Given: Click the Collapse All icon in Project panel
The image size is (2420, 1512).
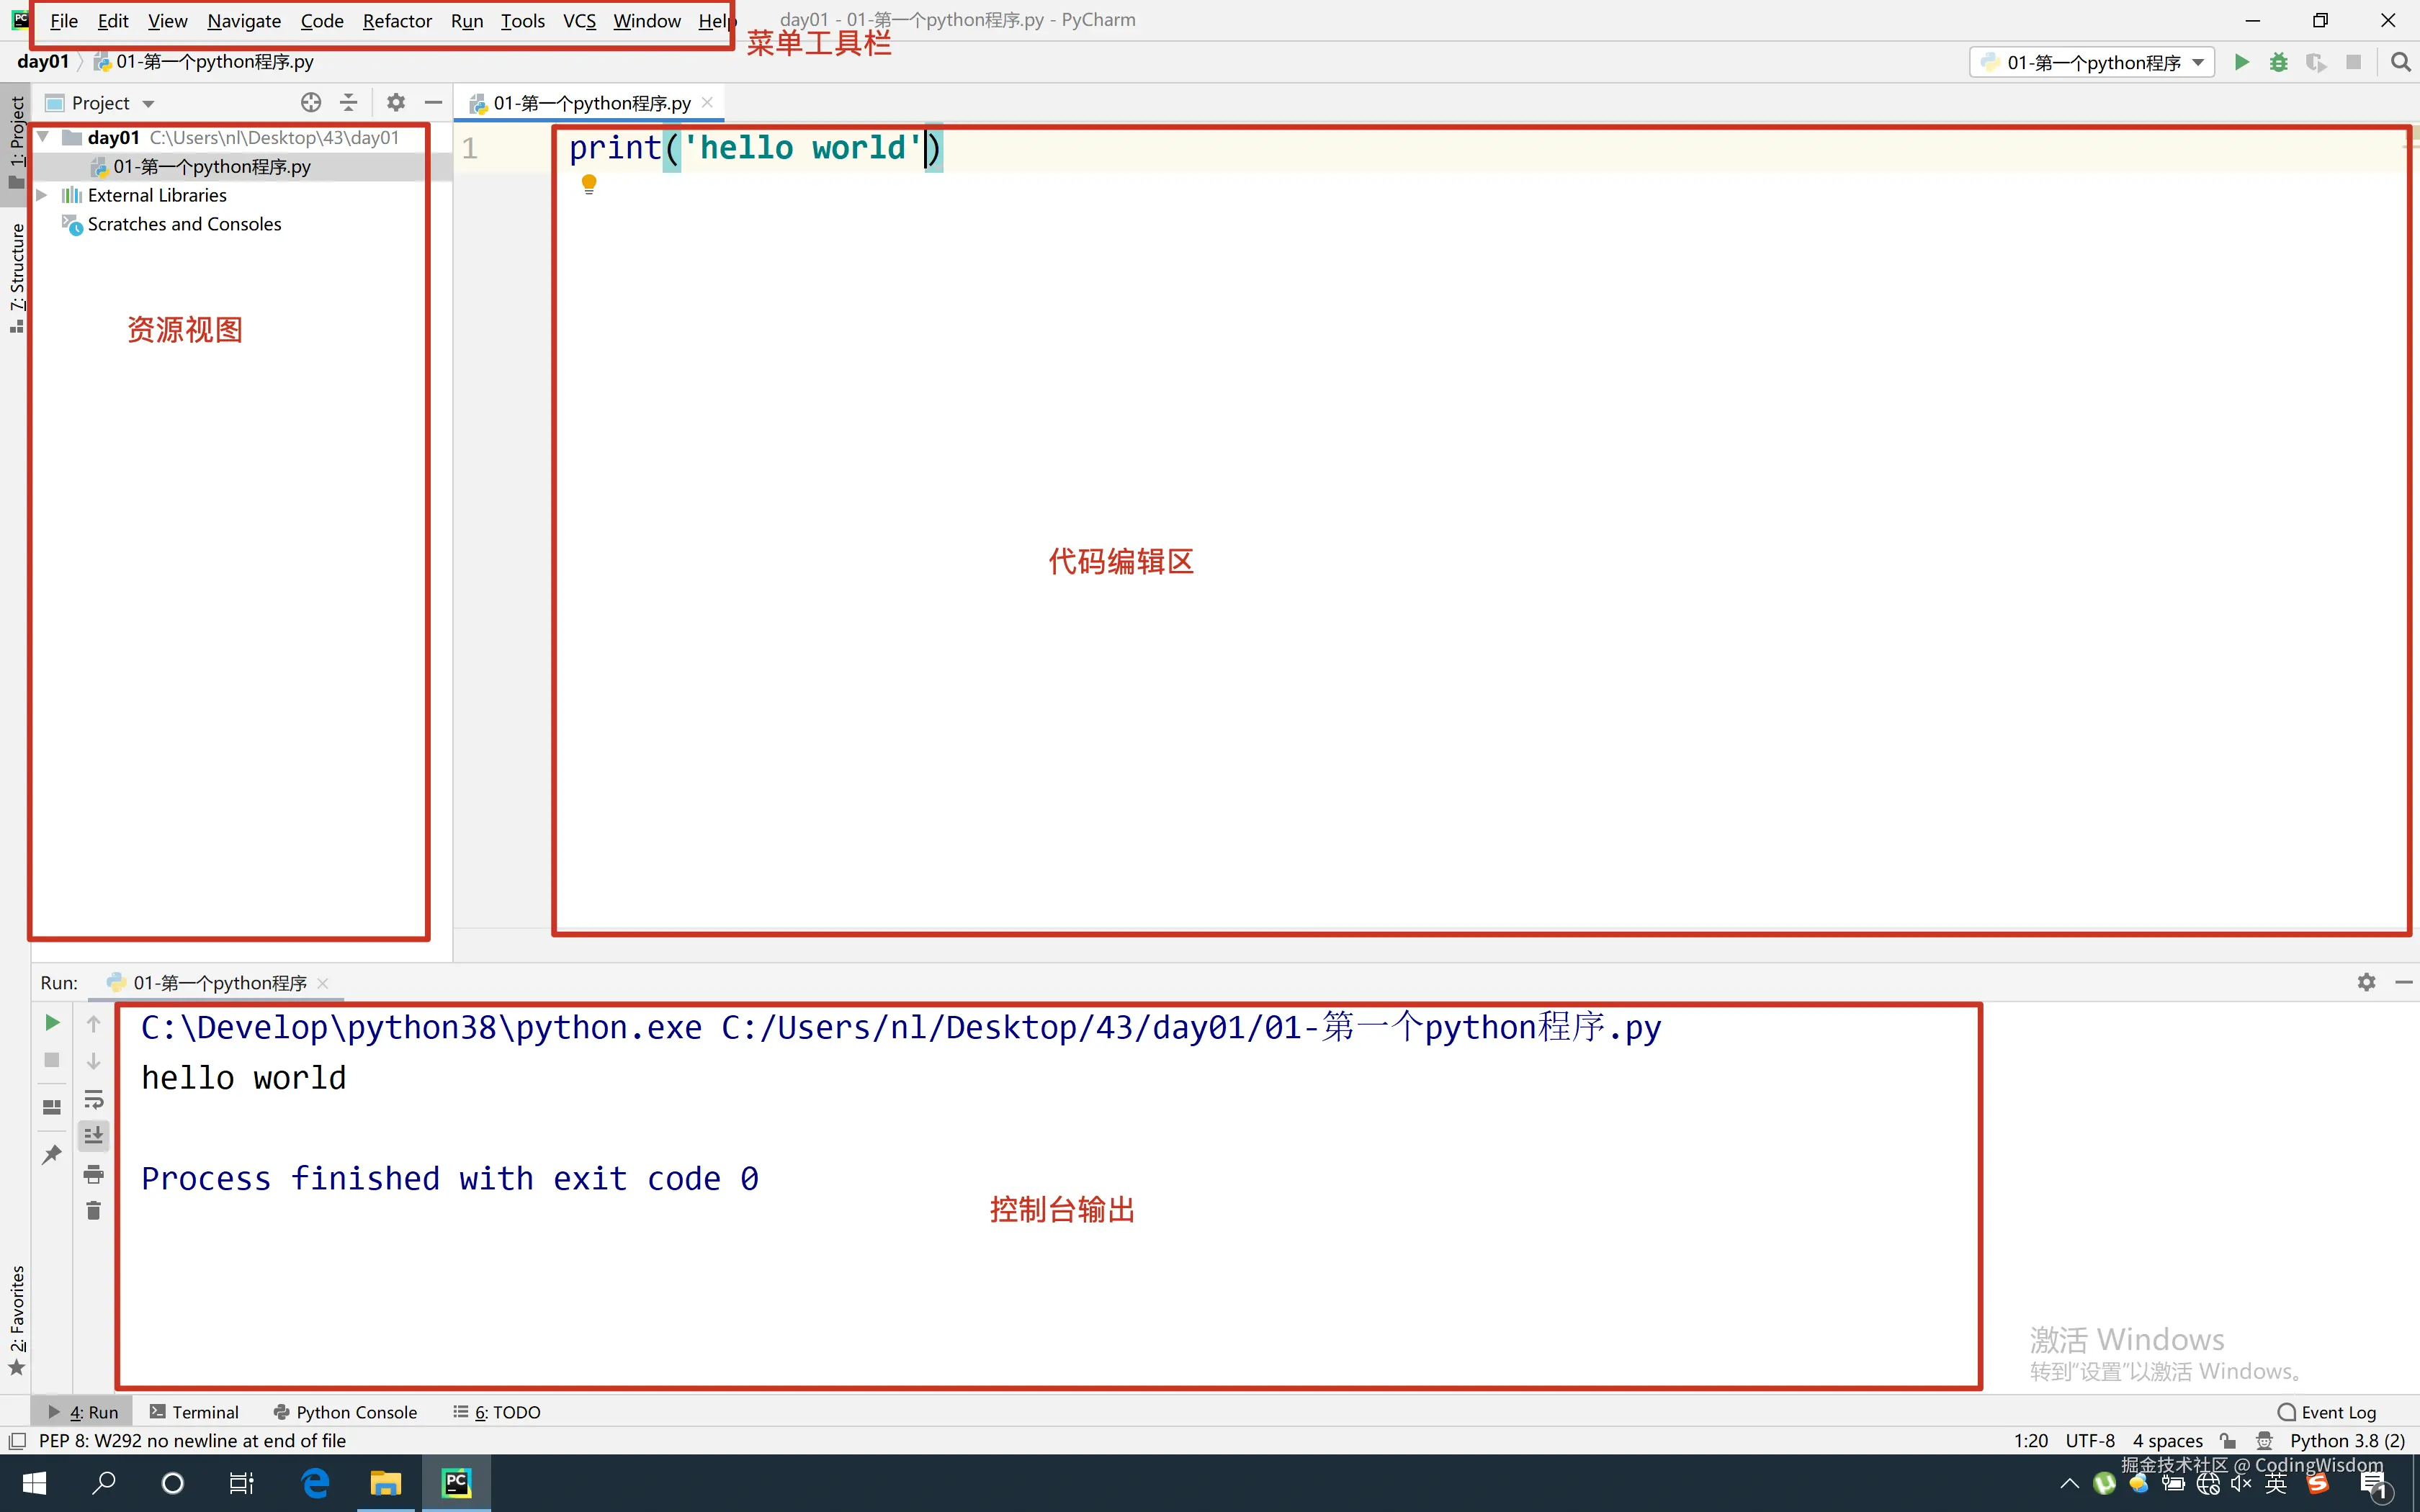Looking at the screenshot, I should (348, 102).
